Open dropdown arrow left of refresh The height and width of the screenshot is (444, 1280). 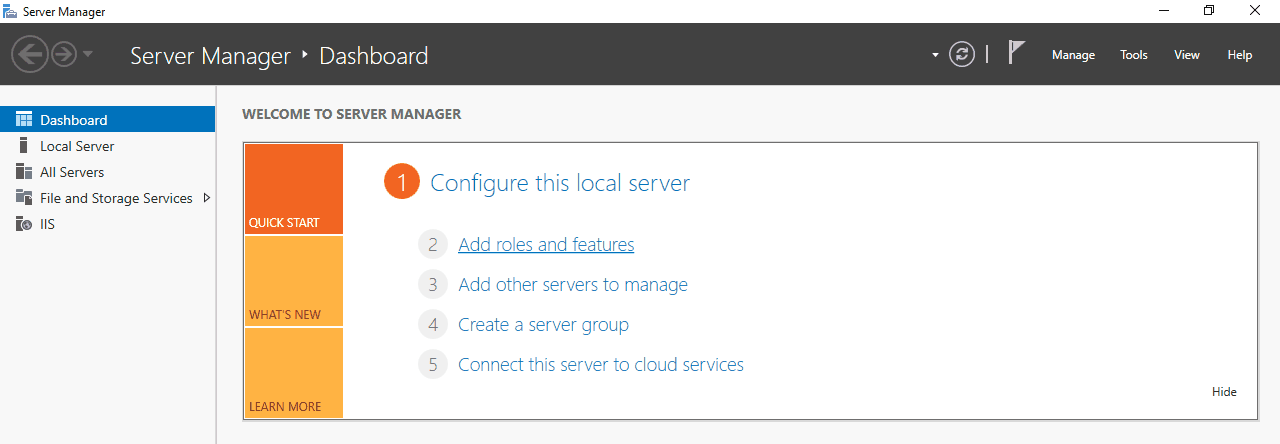(x=935, y=55)
